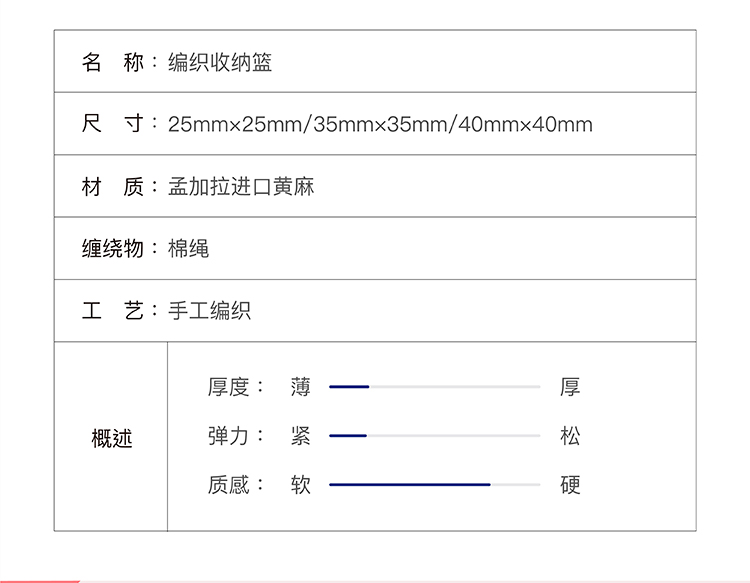Click the 薄 end label

click(x=301, y=387)
